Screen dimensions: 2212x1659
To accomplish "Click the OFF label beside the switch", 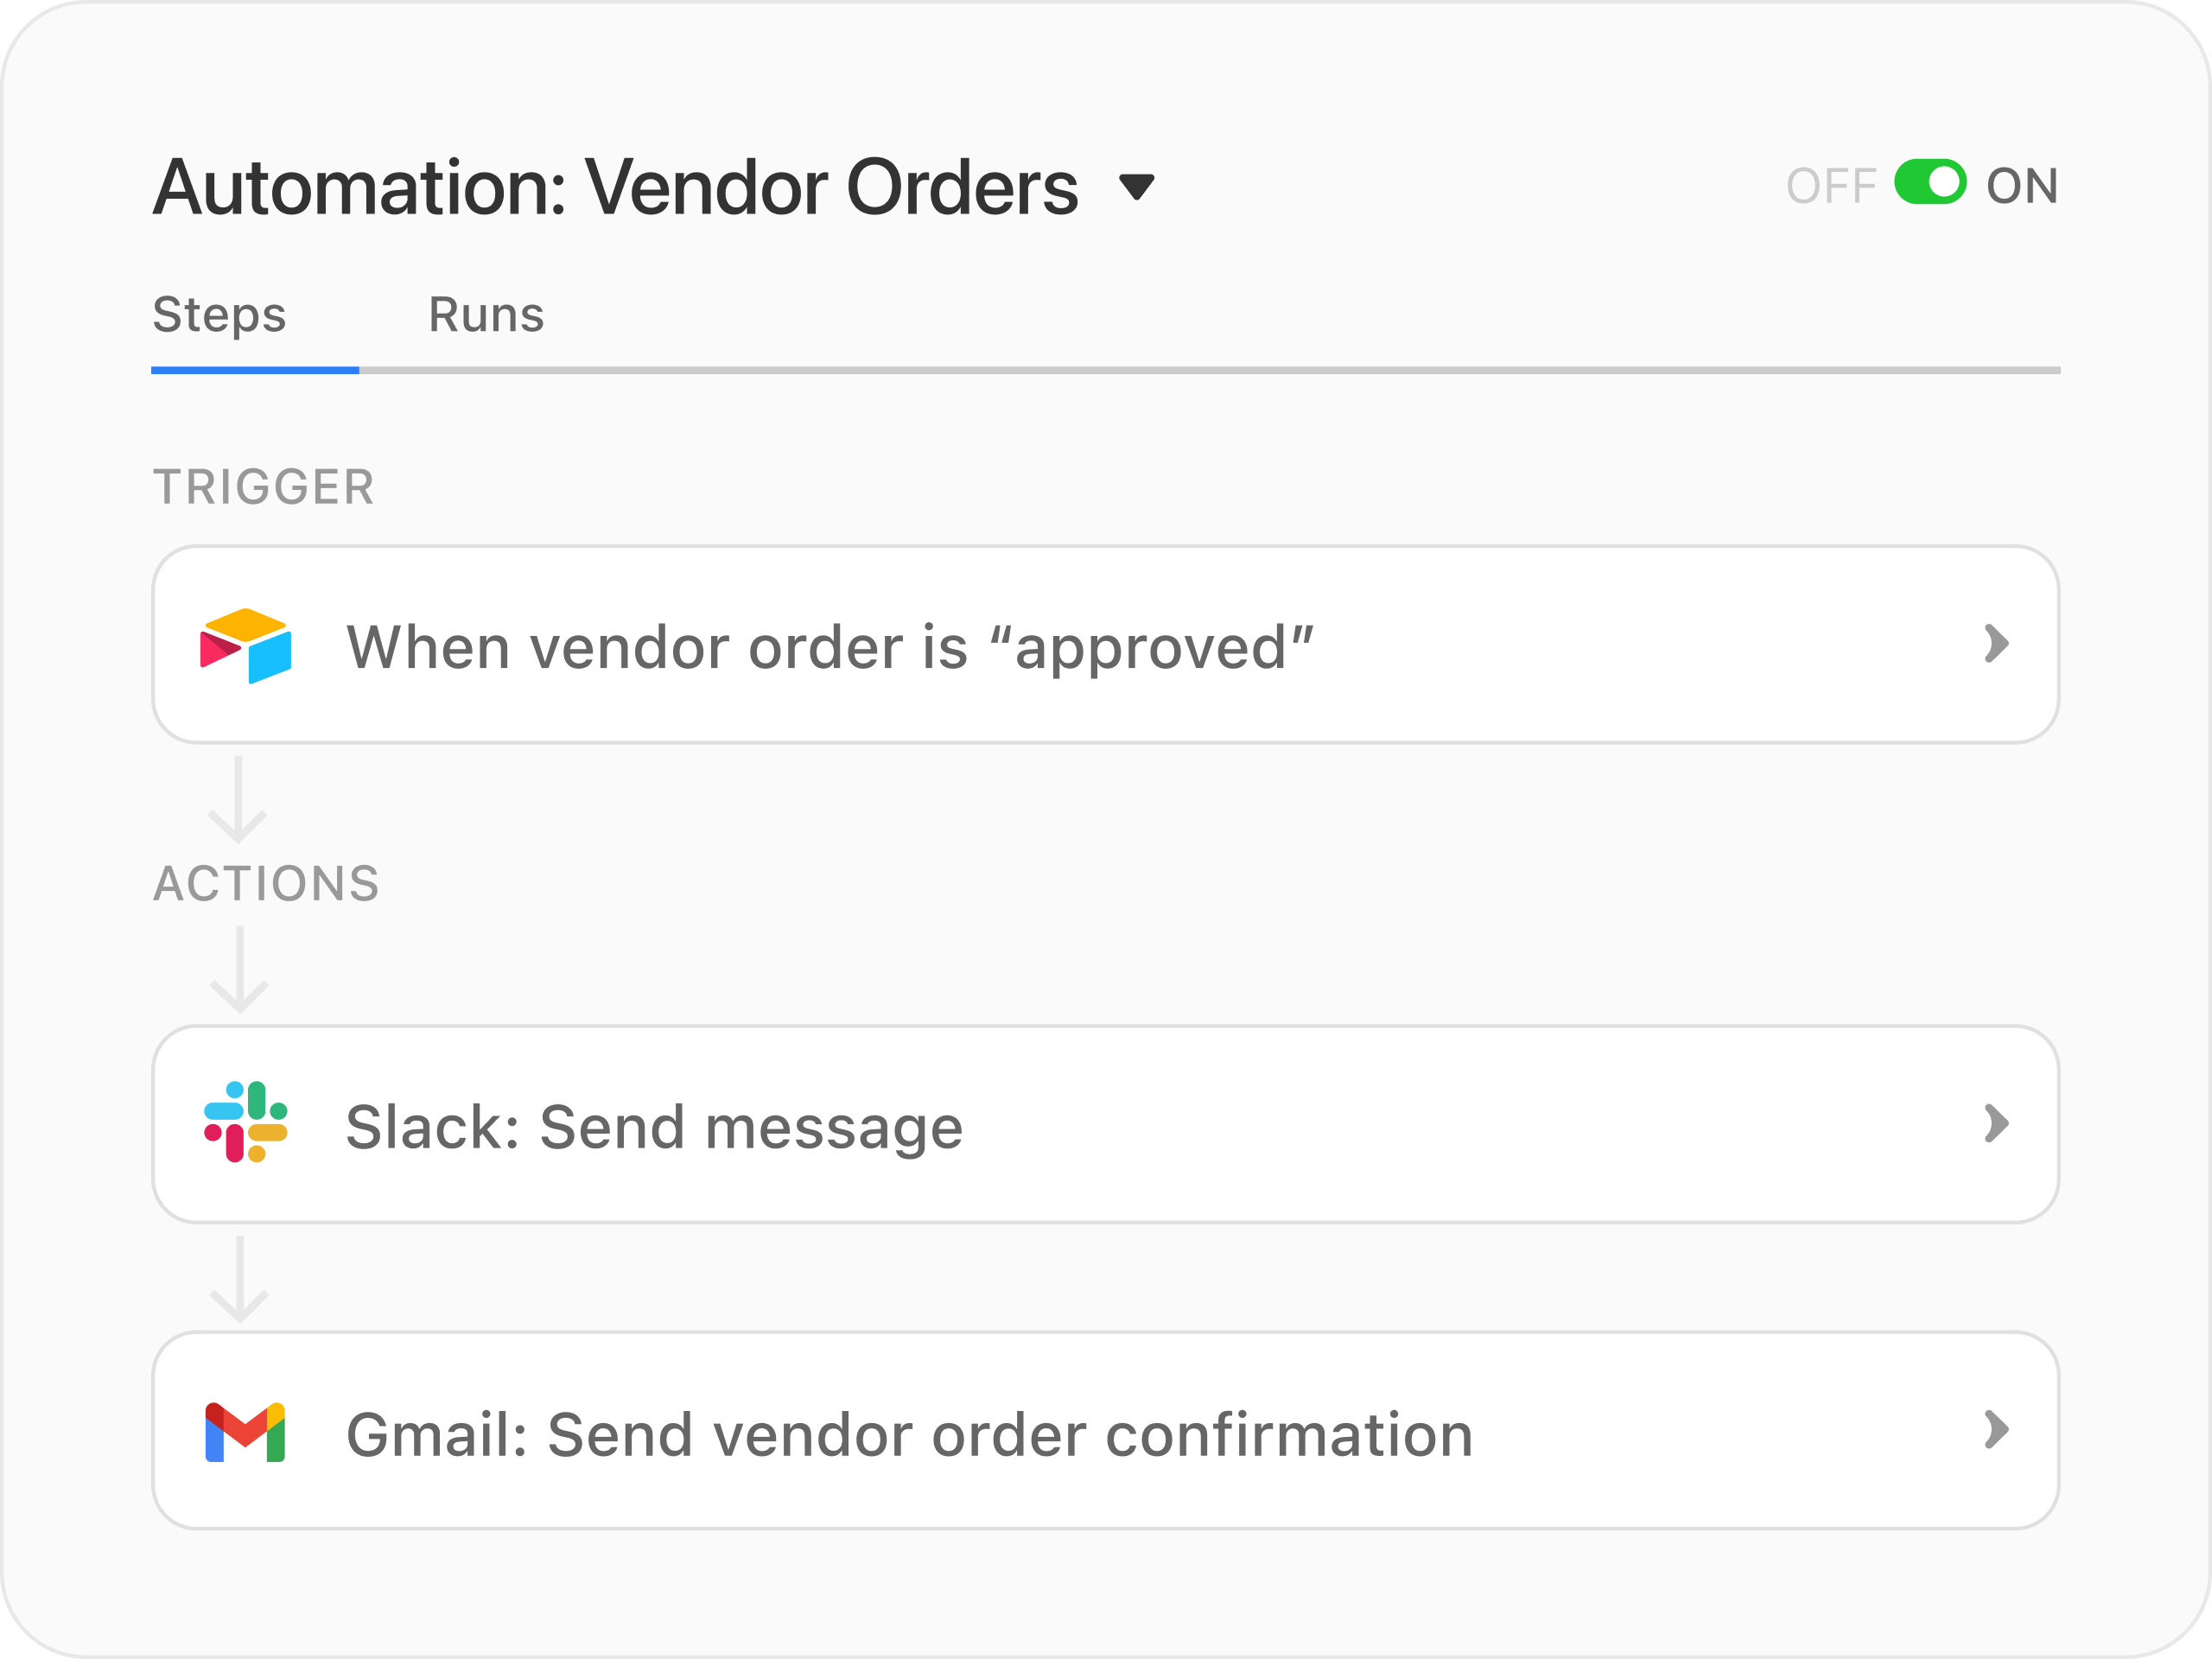I will [1831, 186].
